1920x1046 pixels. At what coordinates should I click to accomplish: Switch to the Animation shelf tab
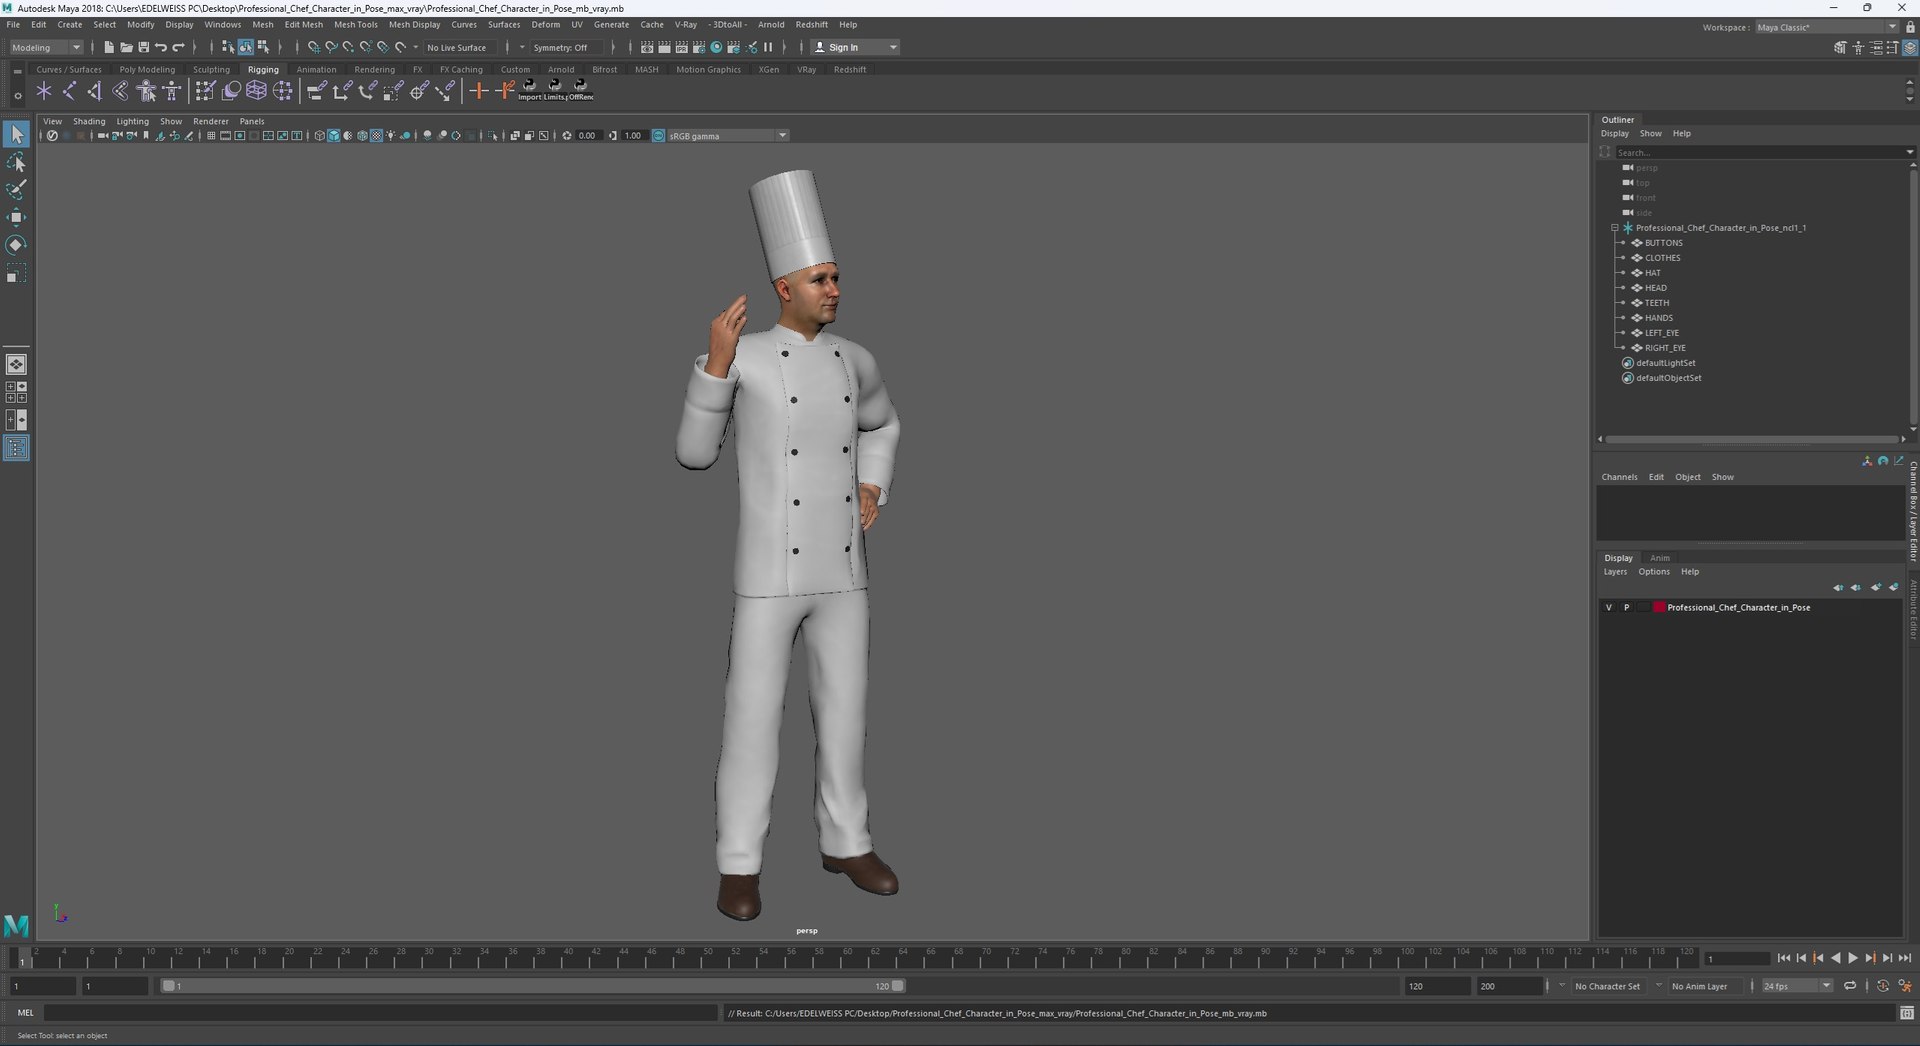coord(316,69)
